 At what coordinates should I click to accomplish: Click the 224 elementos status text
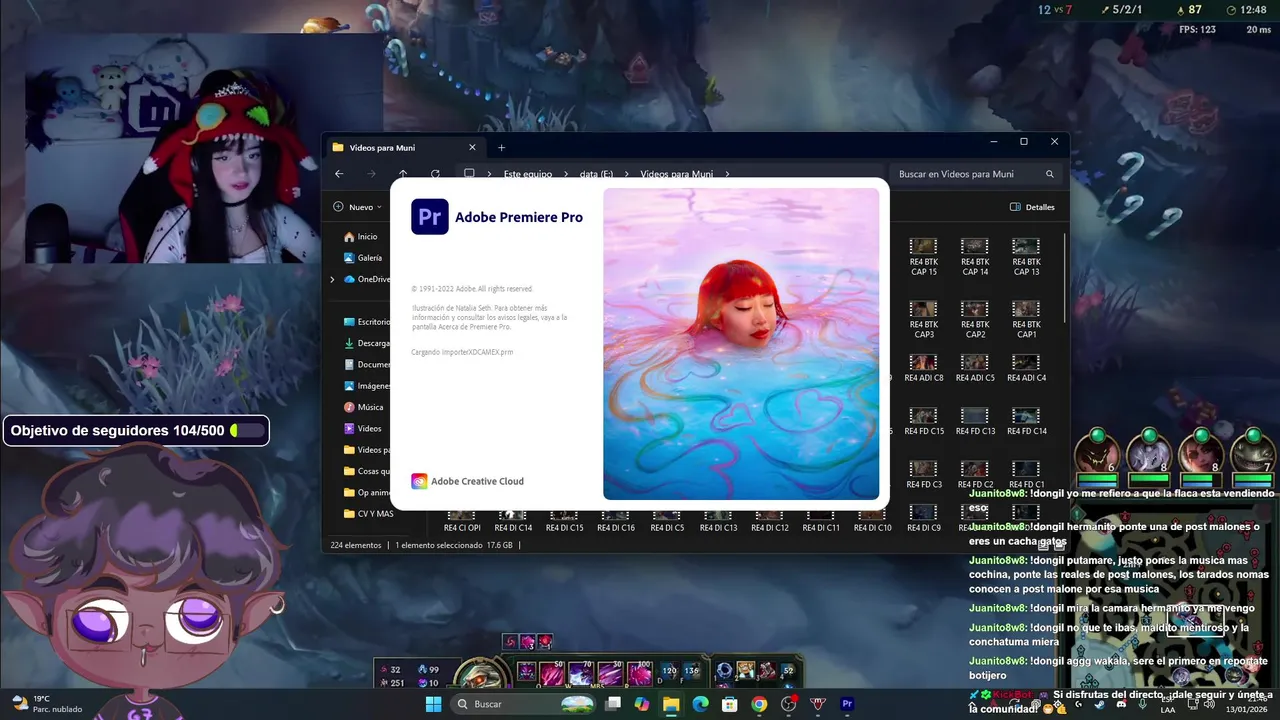point(356,545)
